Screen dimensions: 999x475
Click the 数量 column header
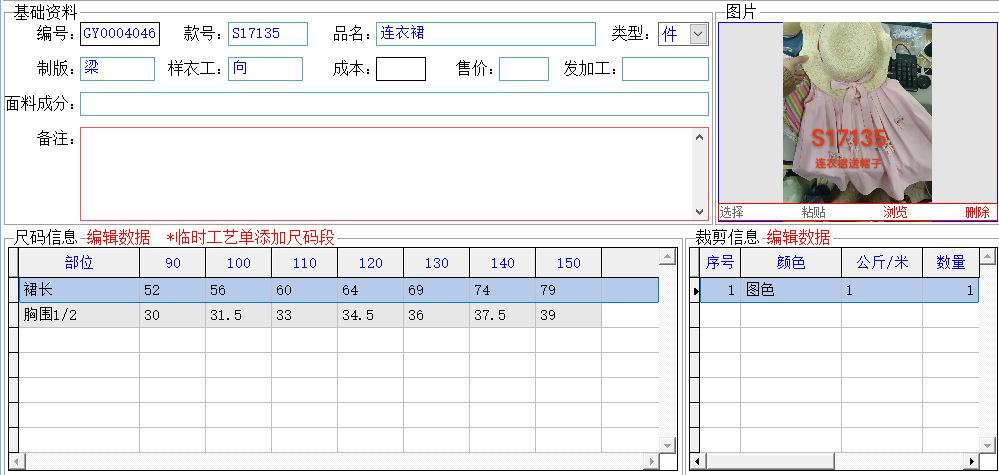(x=951, y=263)
